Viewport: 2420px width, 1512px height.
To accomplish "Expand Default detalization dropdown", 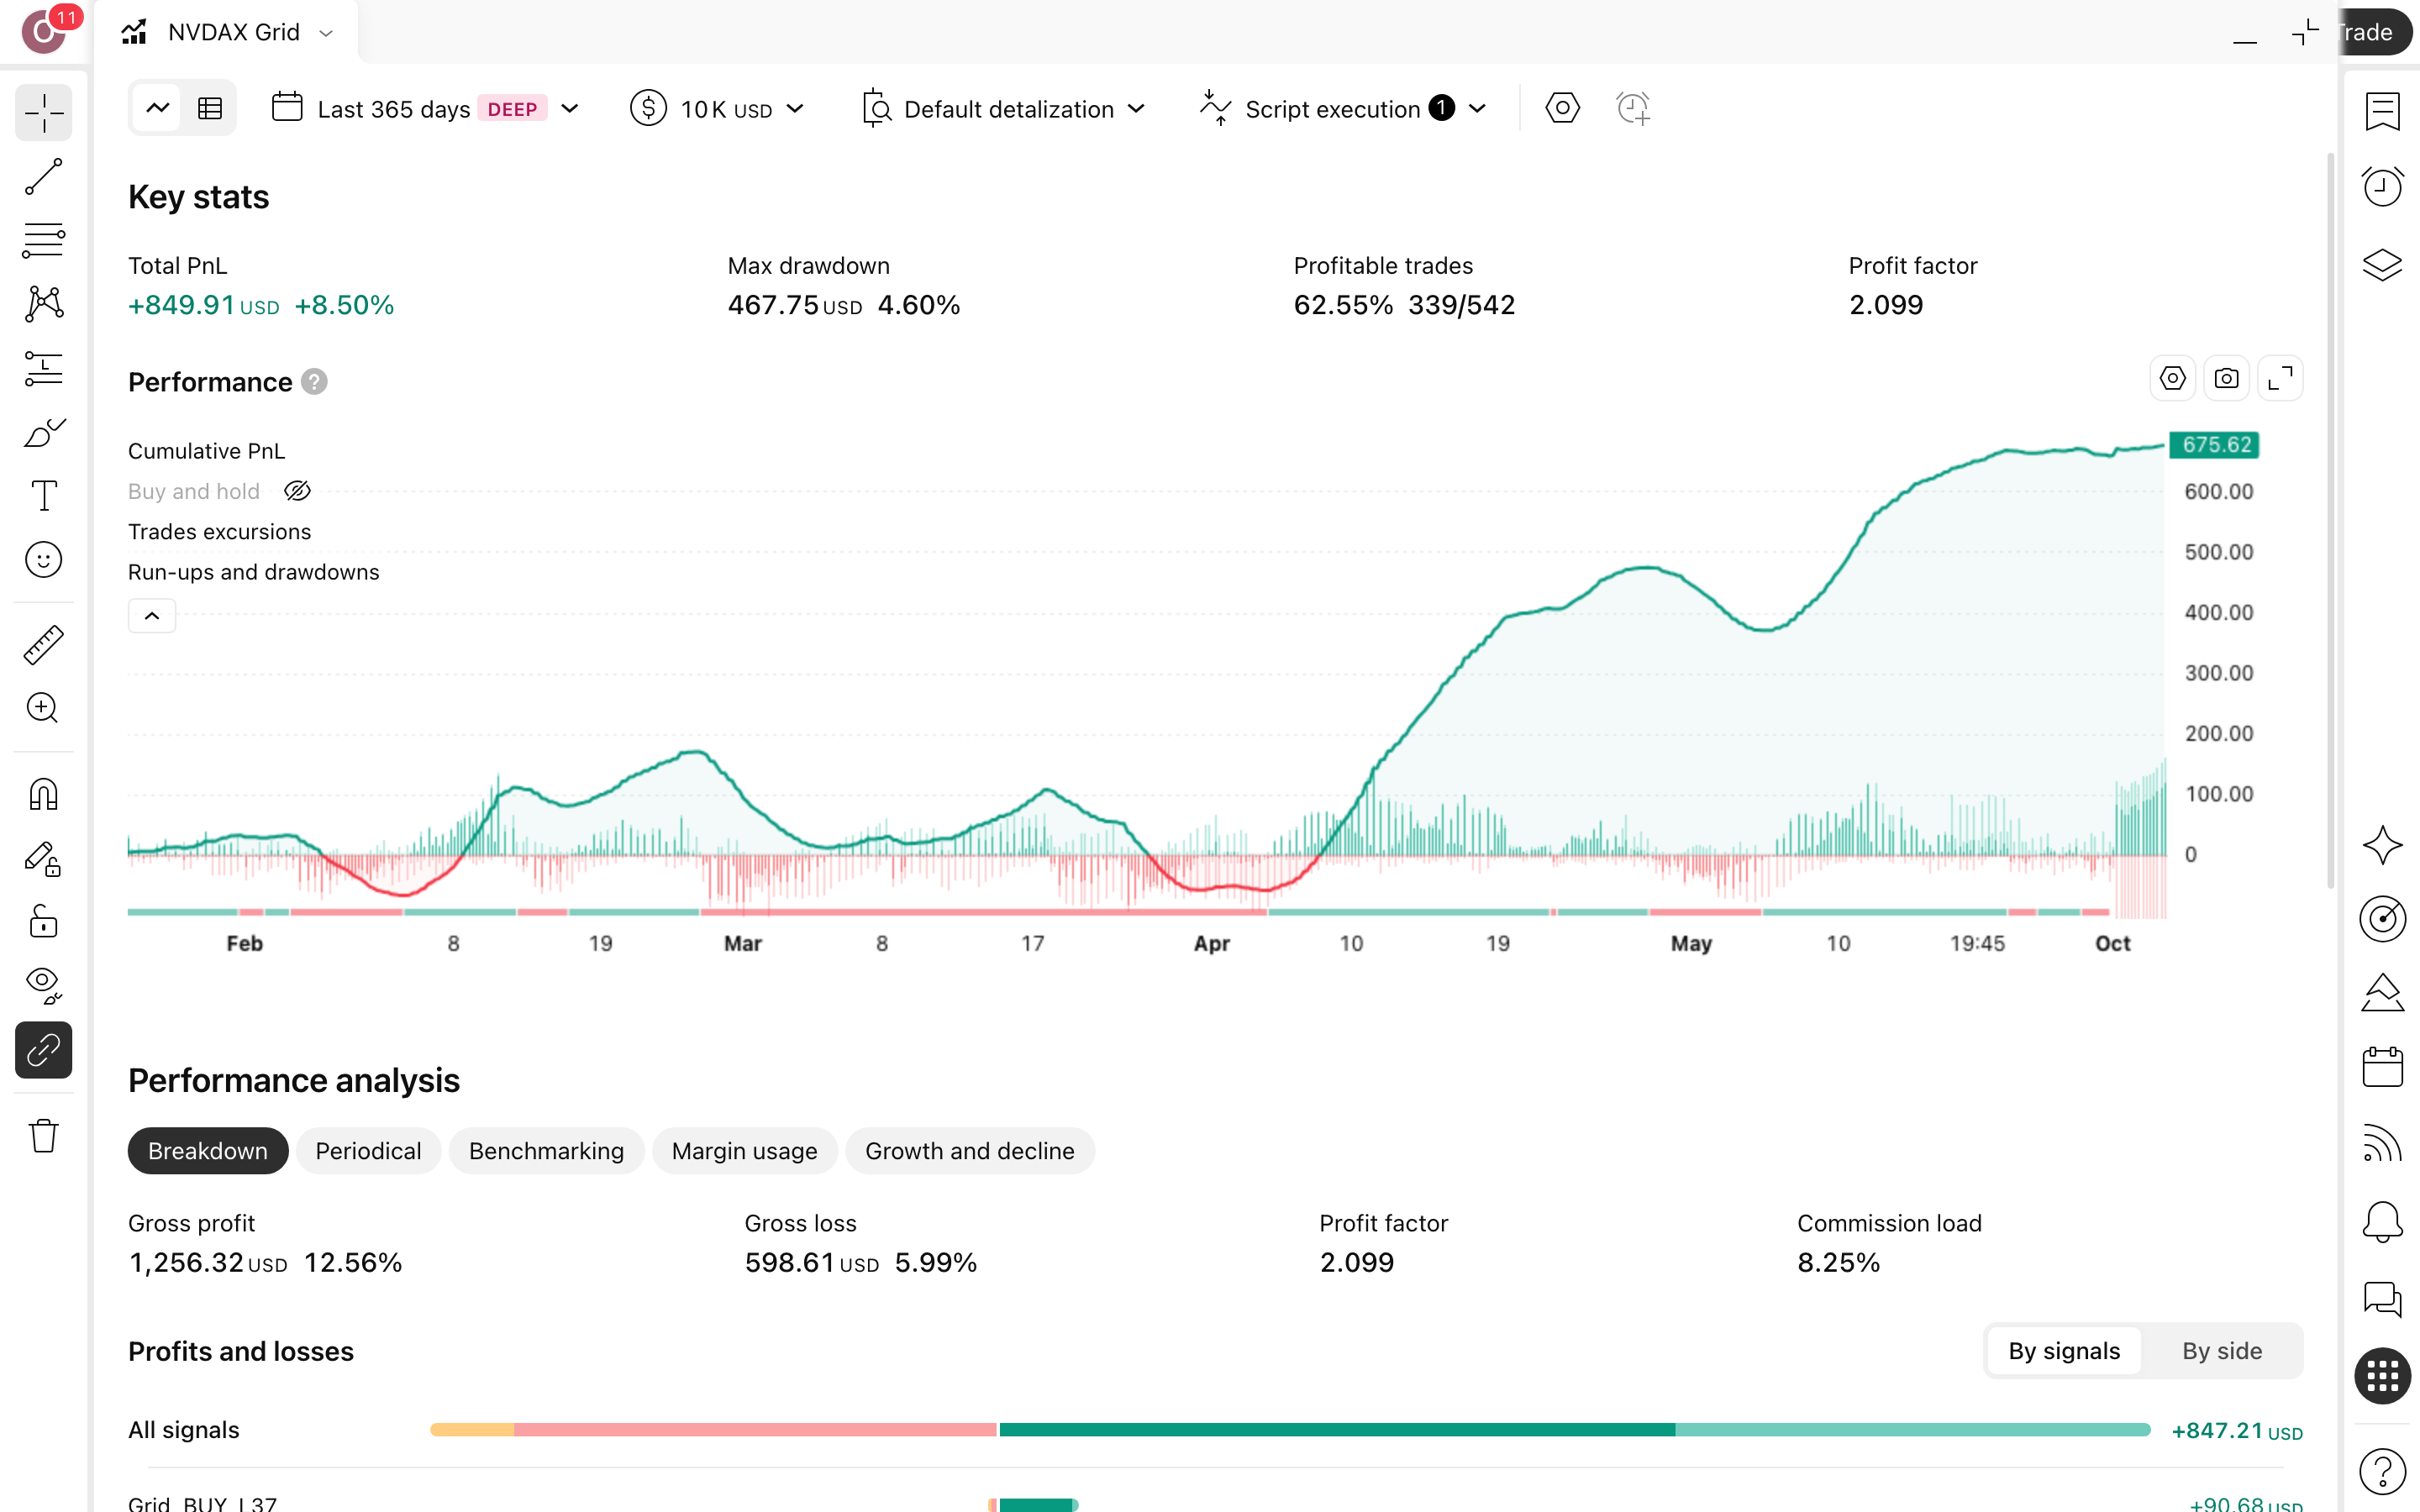I will 1003,108.
